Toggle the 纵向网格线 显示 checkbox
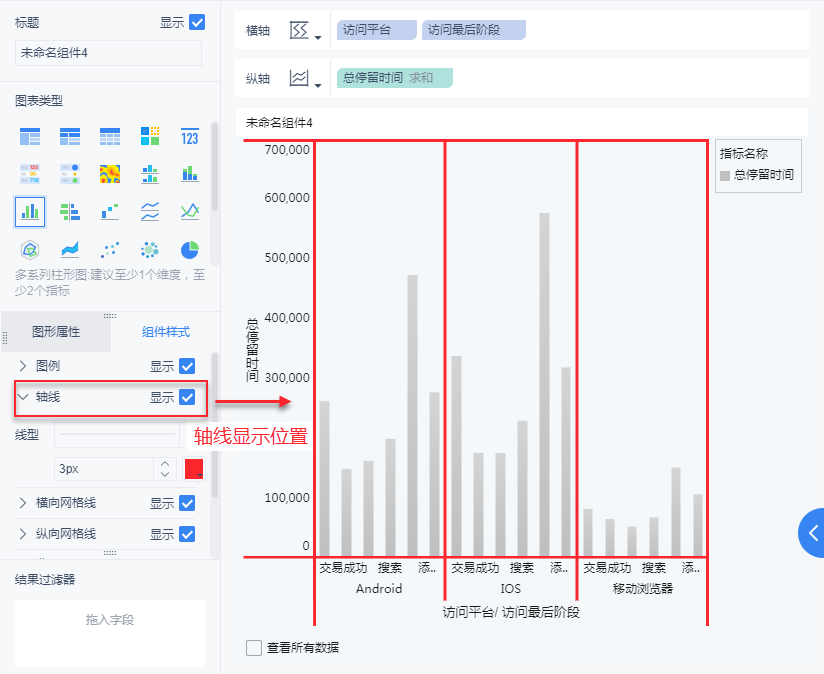 click(x=187, y=534)
